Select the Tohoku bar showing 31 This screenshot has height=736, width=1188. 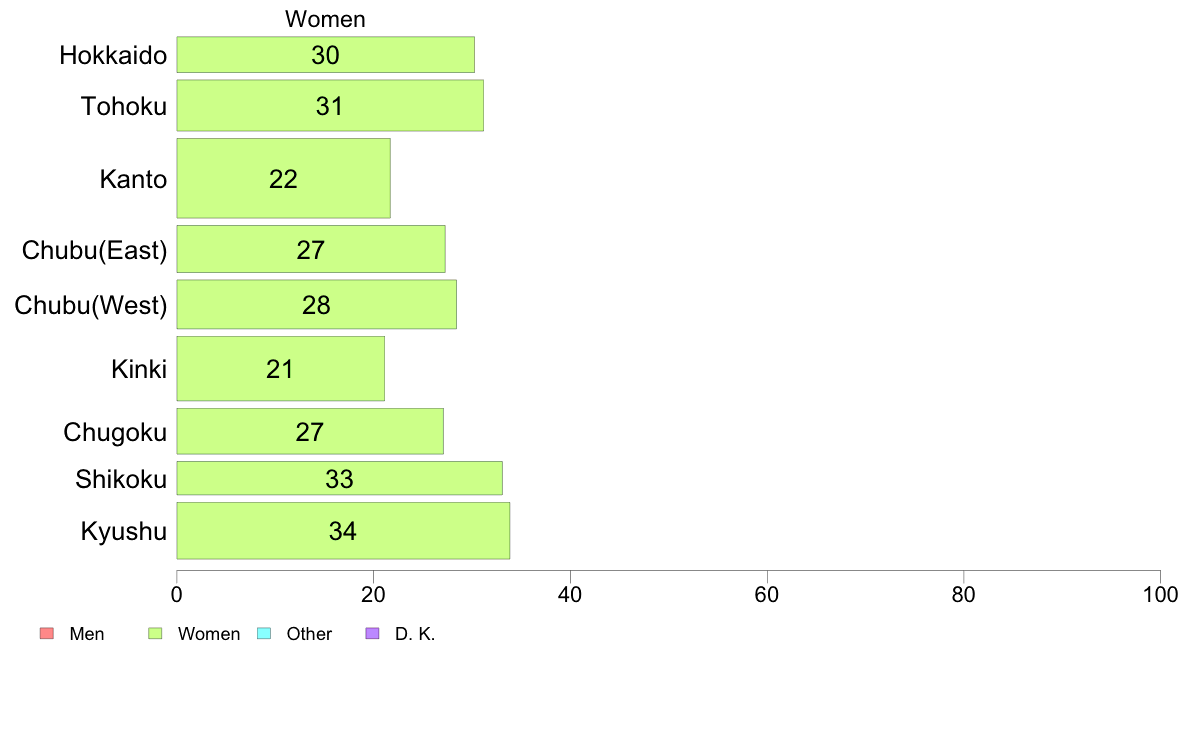(330, 106)
